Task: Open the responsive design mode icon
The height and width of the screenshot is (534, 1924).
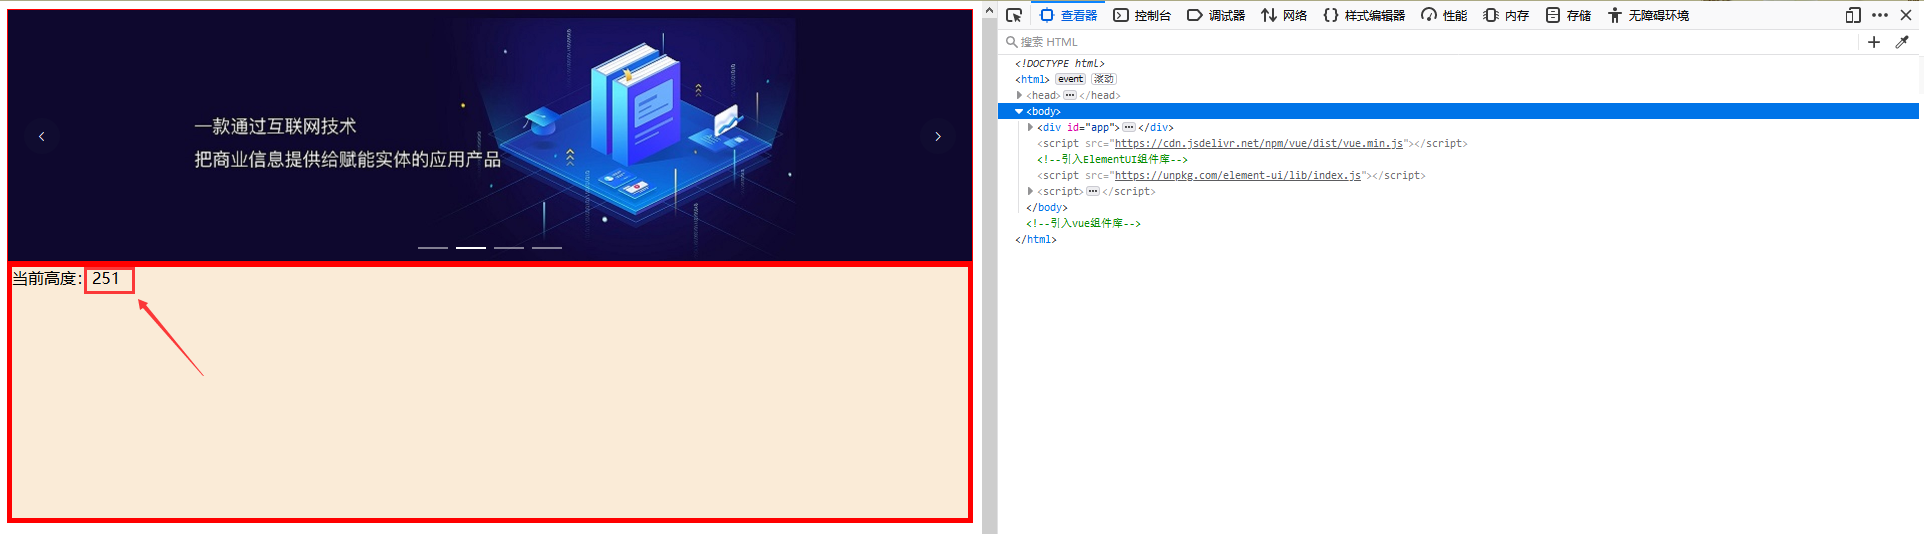Action: (x=1853, y=15)
